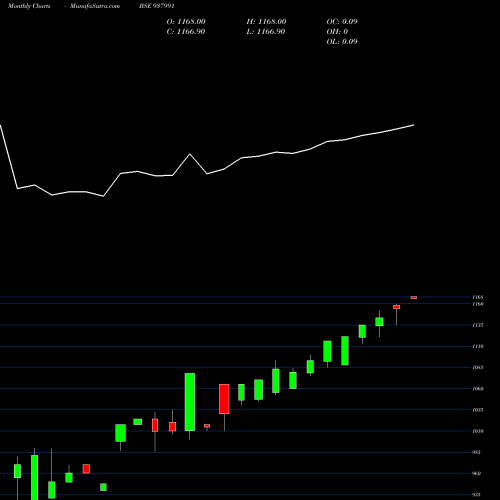Click the 1168 price axis label
This screenshot has width=500, height=500.
click(478, 297)
